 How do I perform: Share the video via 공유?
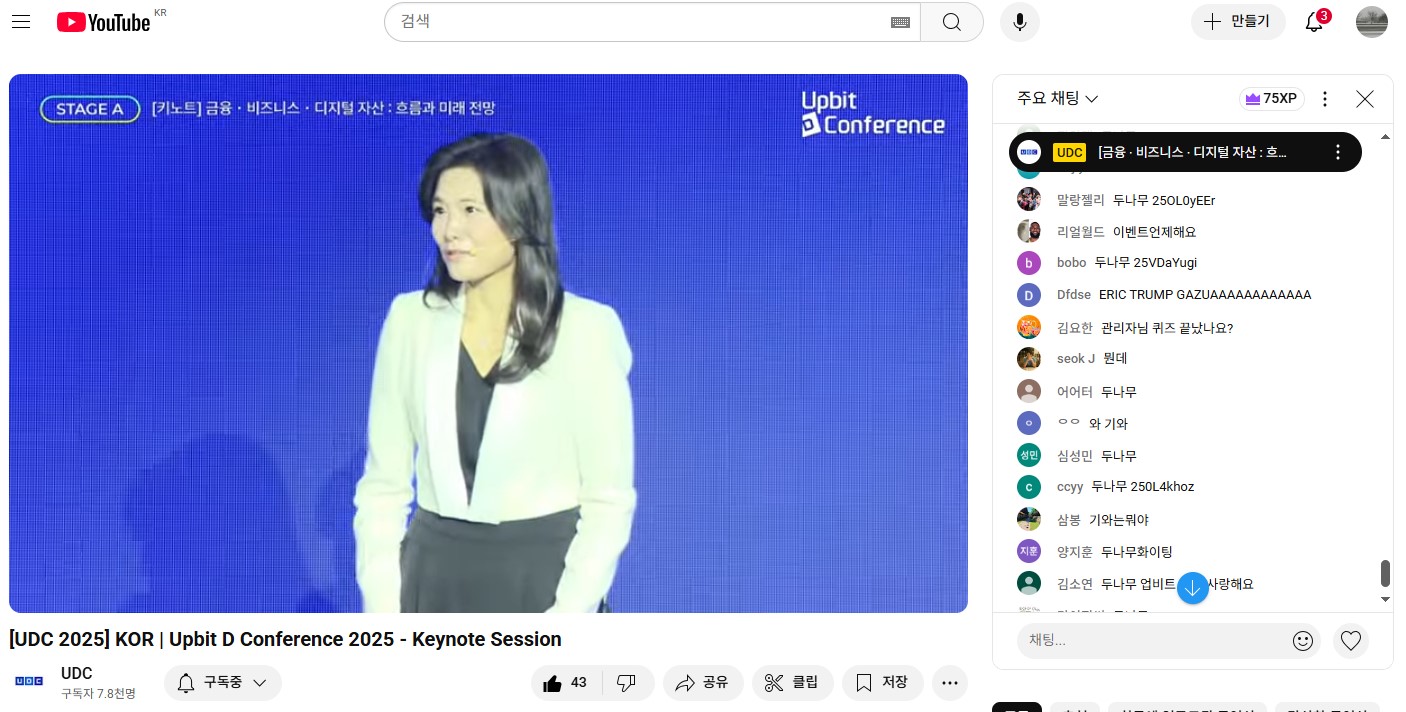702,683
